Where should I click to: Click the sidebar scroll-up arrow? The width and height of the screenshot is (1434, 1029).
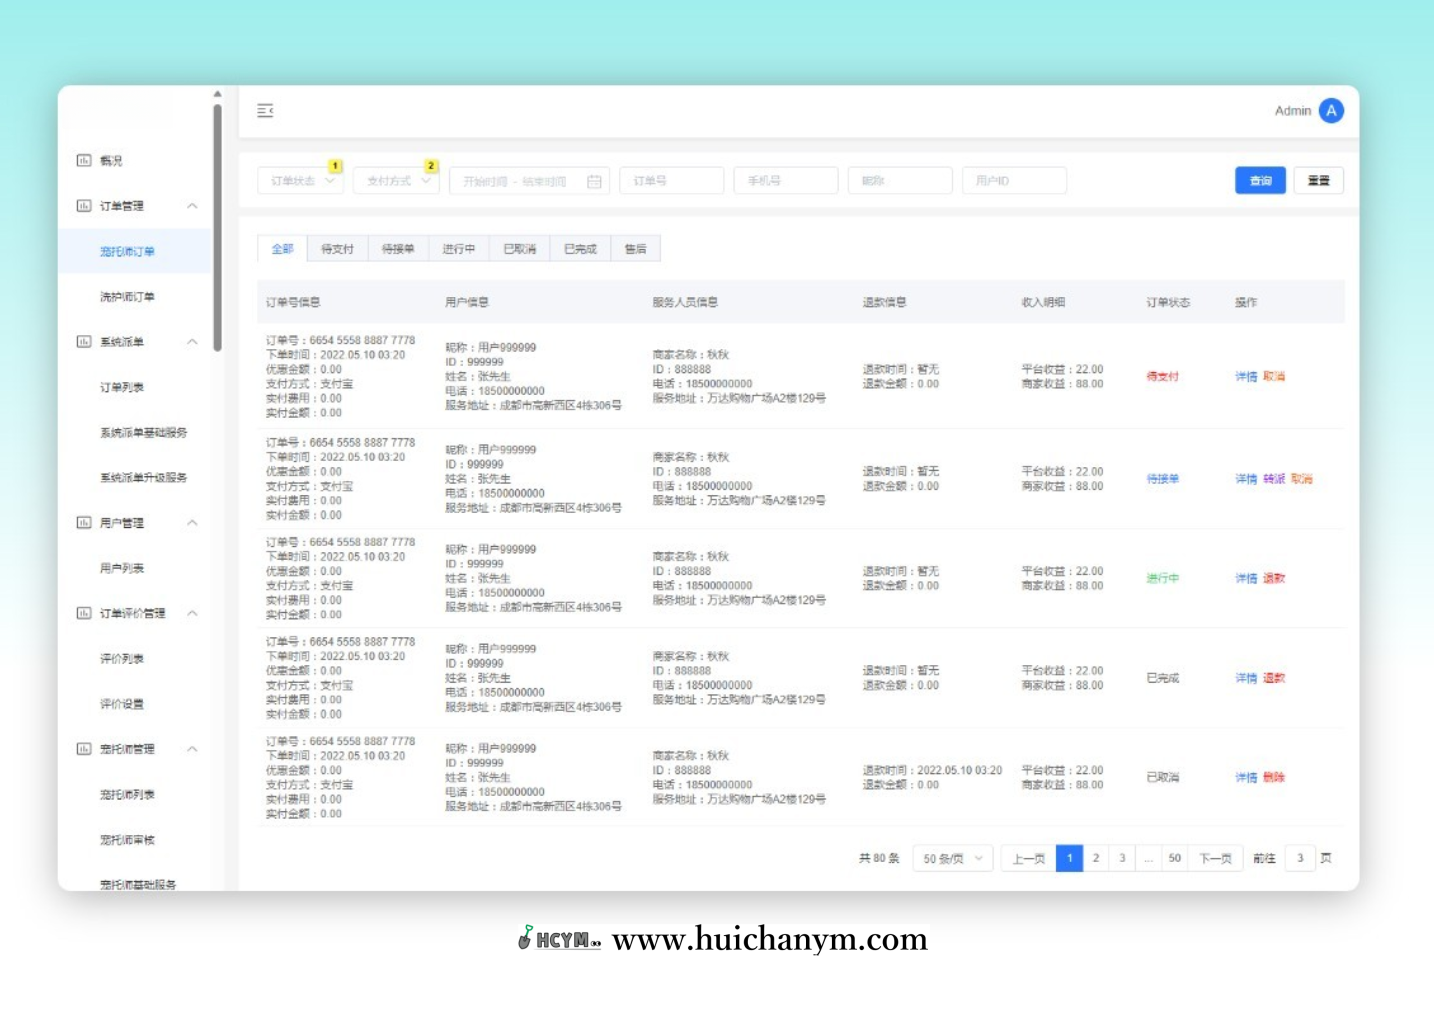point(217,94)
